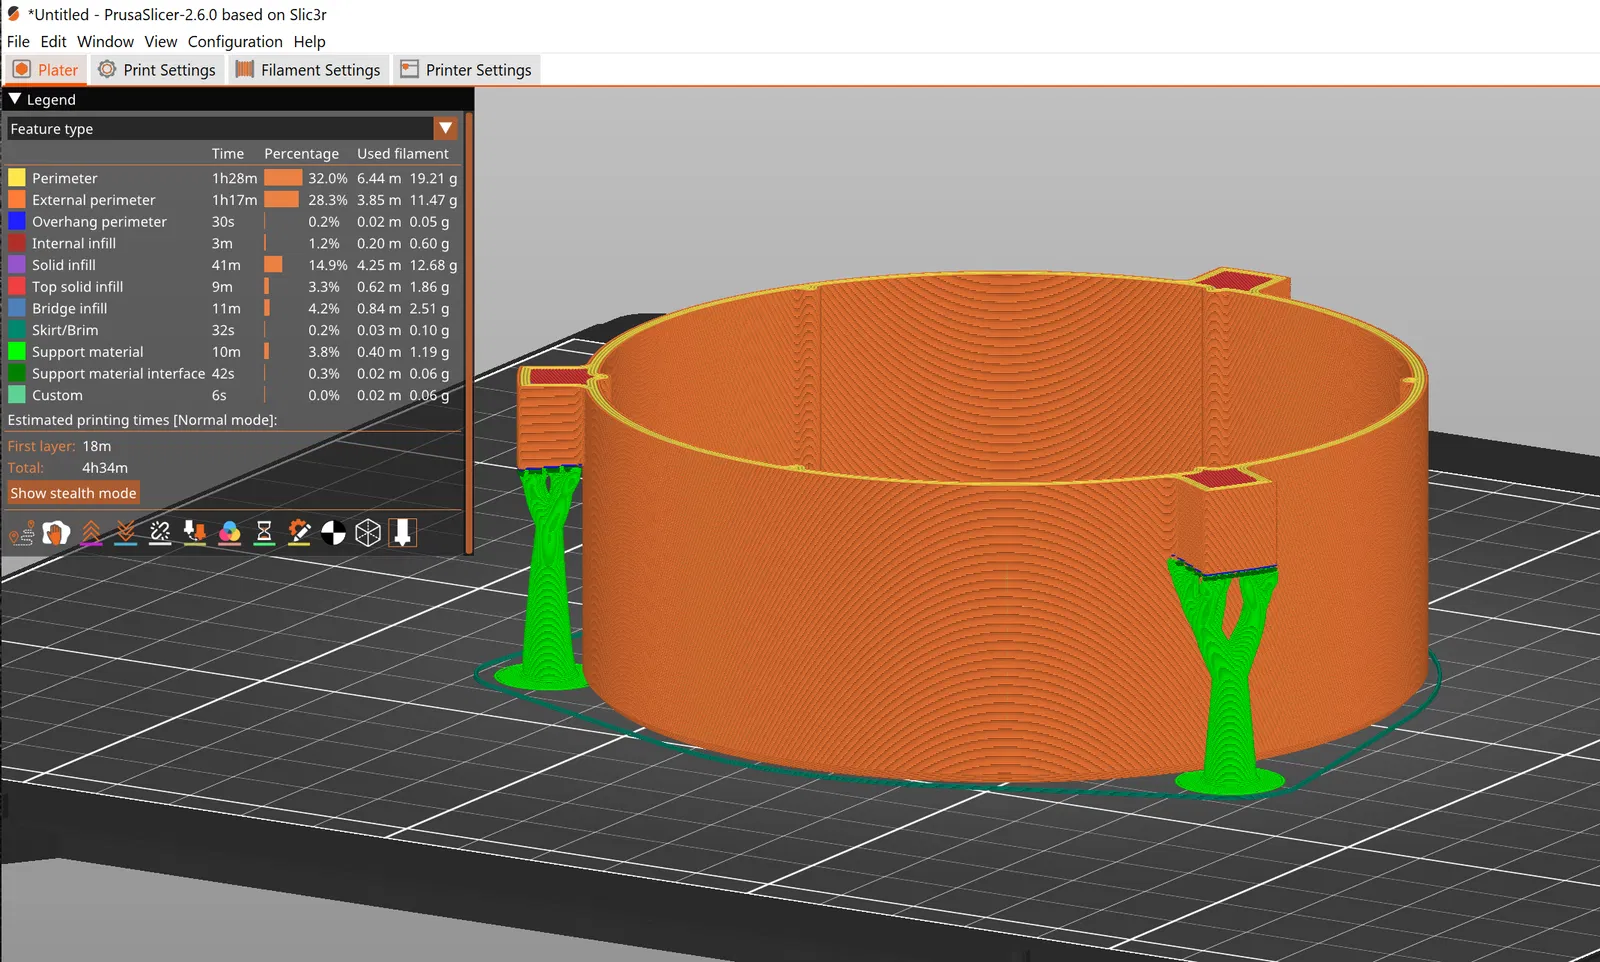The image size is (1600, 962).
Task: Toggle travel moves visibility icon
Action: tap(22, 533)
